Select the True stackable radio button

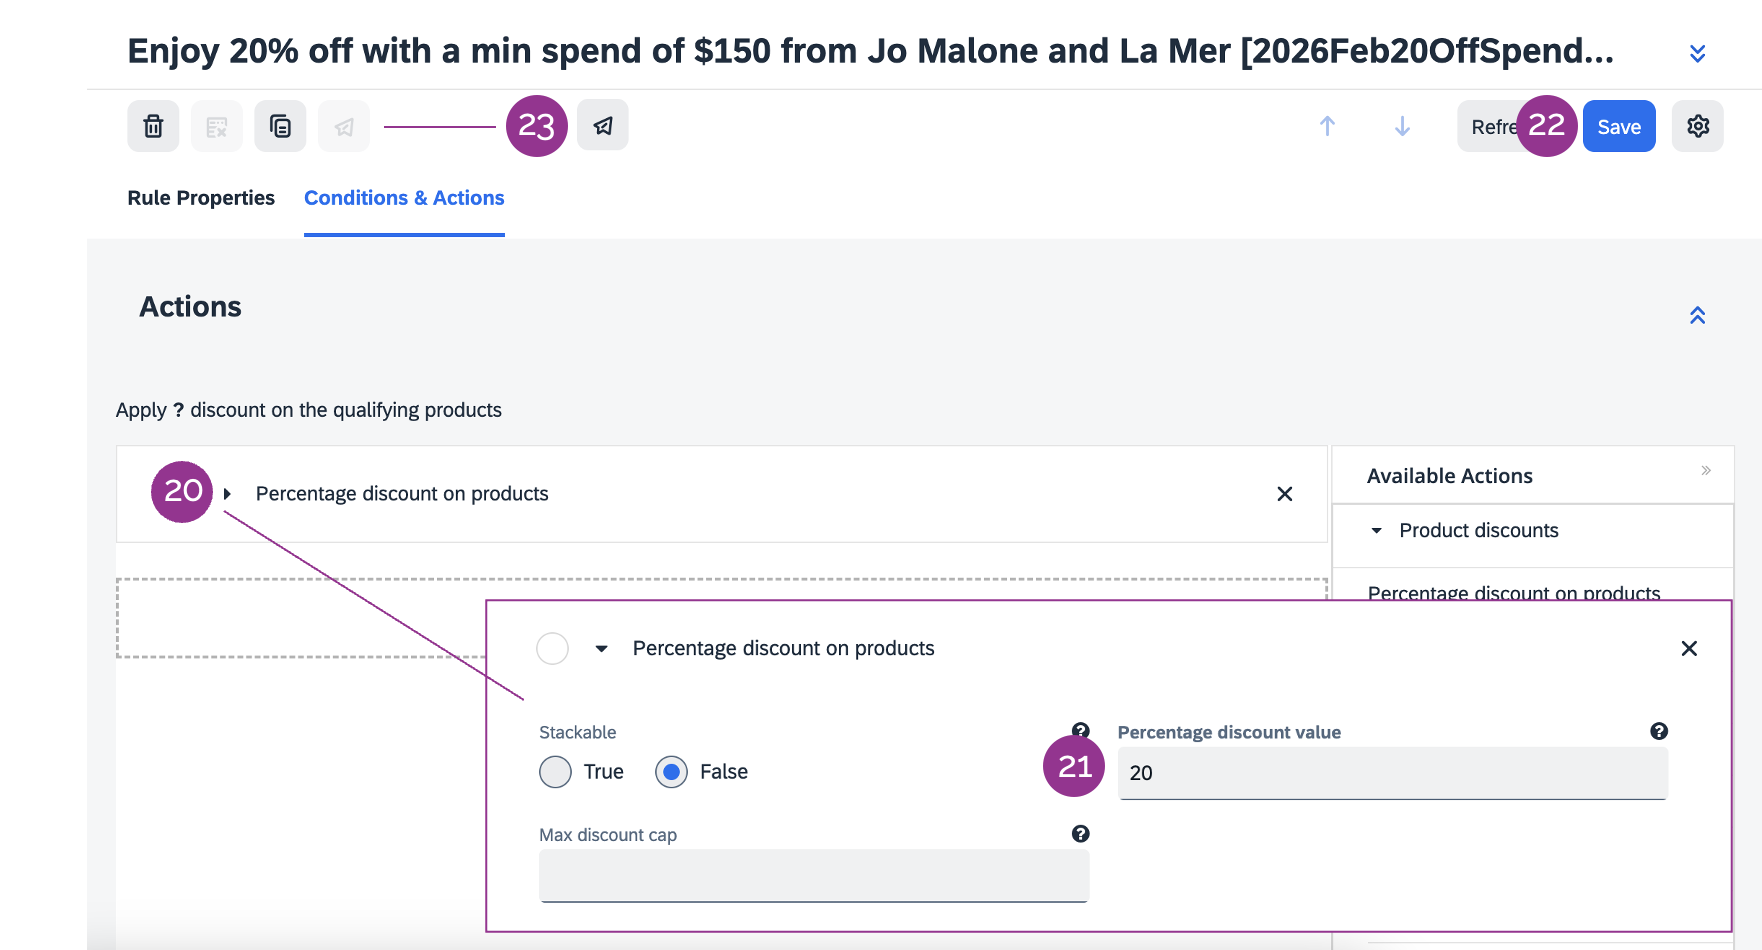[x=556, y=772]
